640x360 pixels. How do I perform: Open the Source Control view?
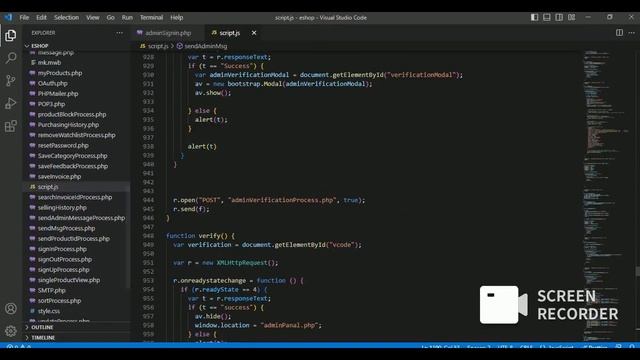11,80
